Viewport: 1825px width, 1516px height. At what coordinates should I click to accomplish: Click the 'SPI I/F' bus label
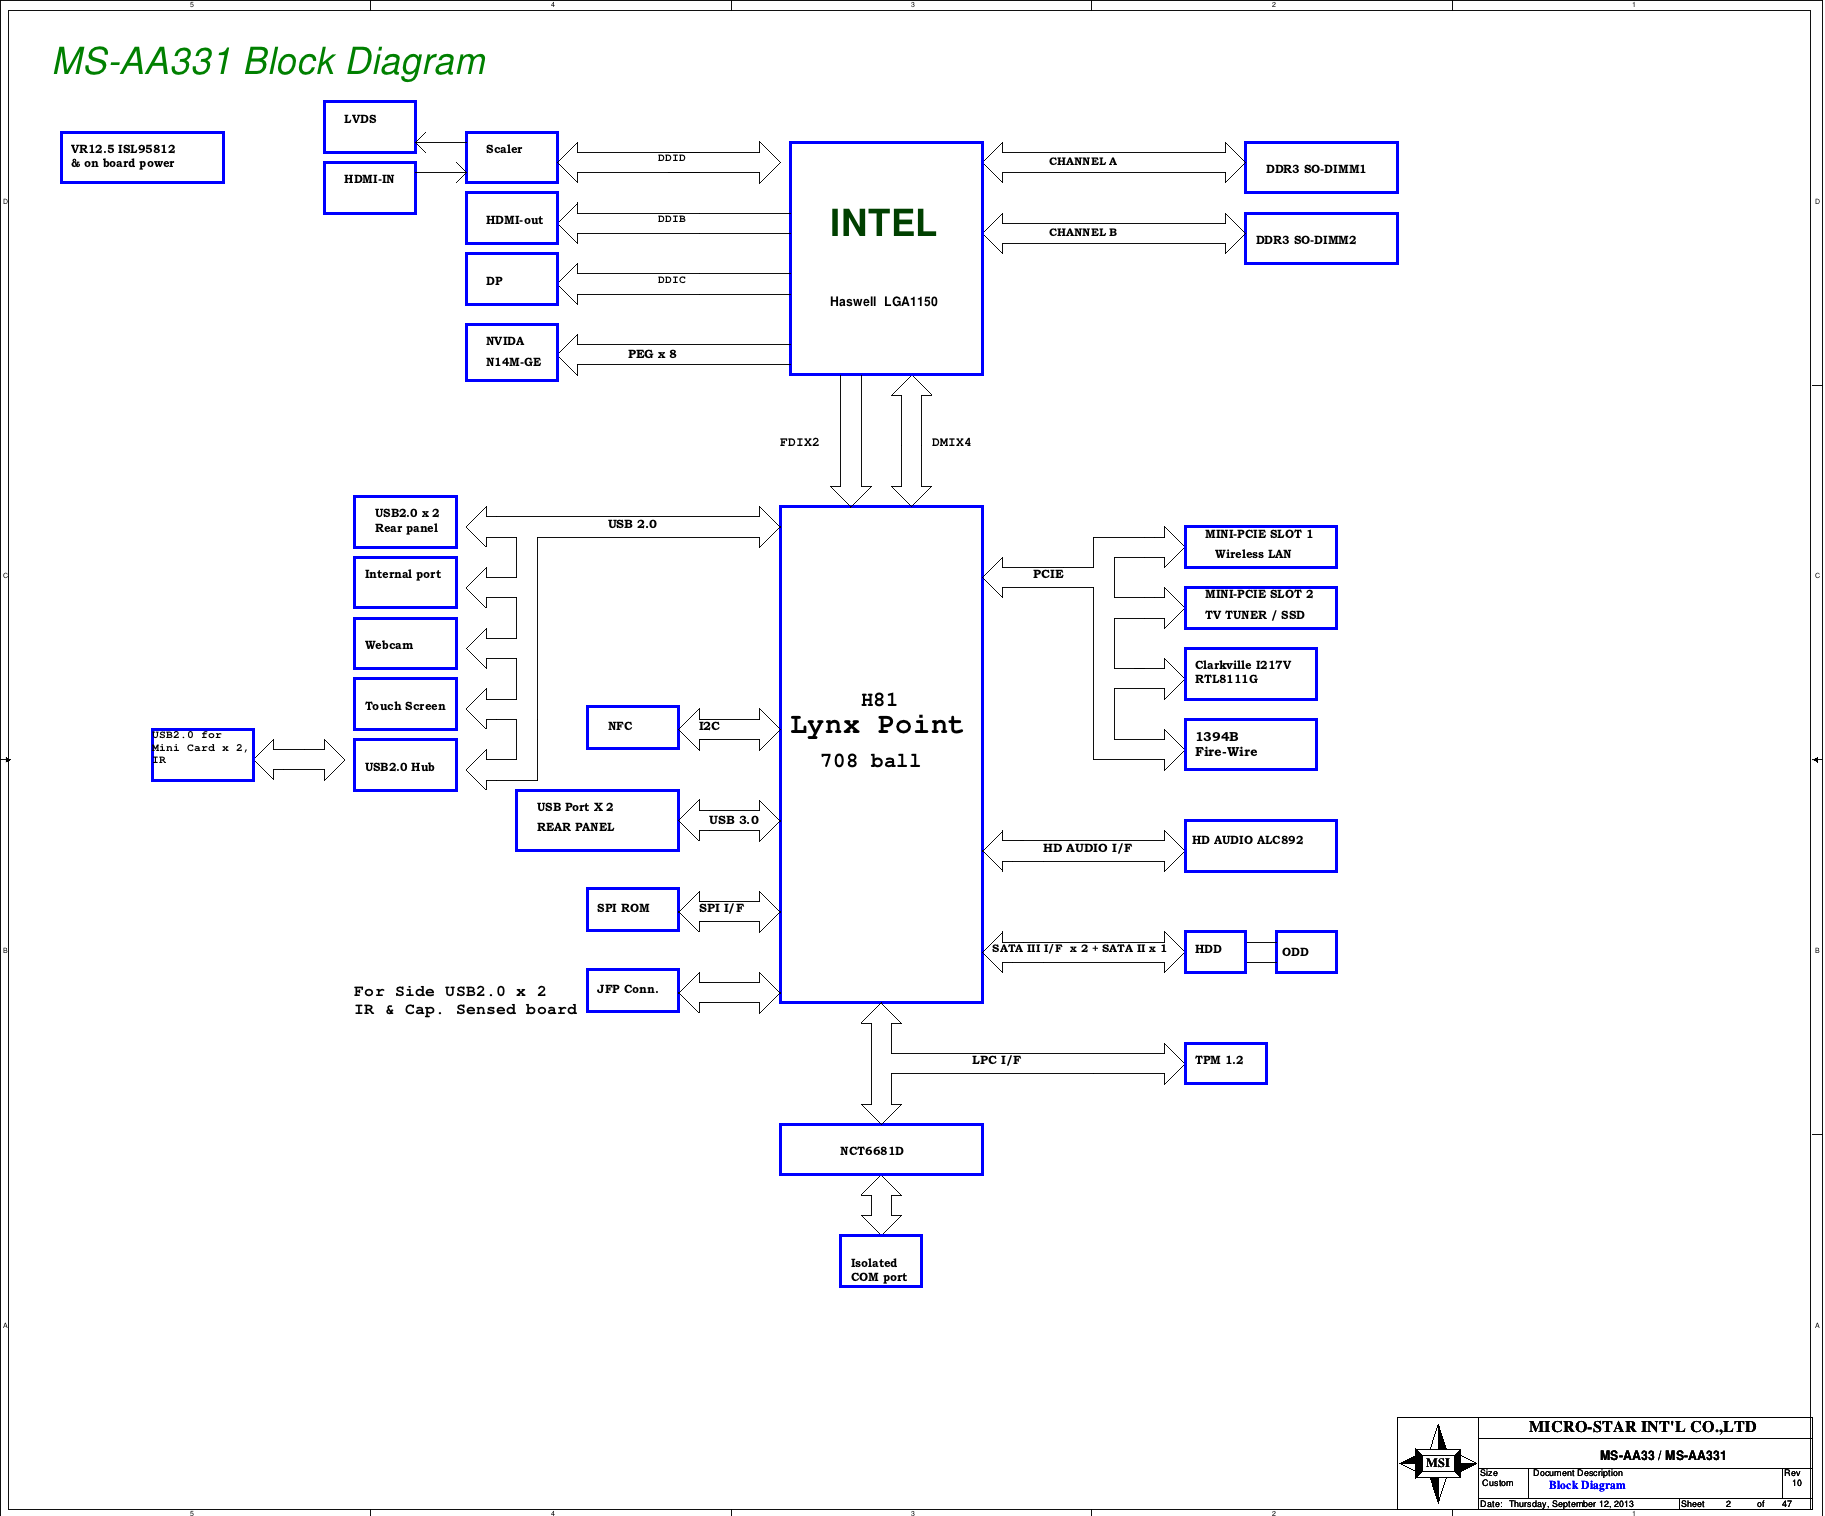click(x=721, y=908)
